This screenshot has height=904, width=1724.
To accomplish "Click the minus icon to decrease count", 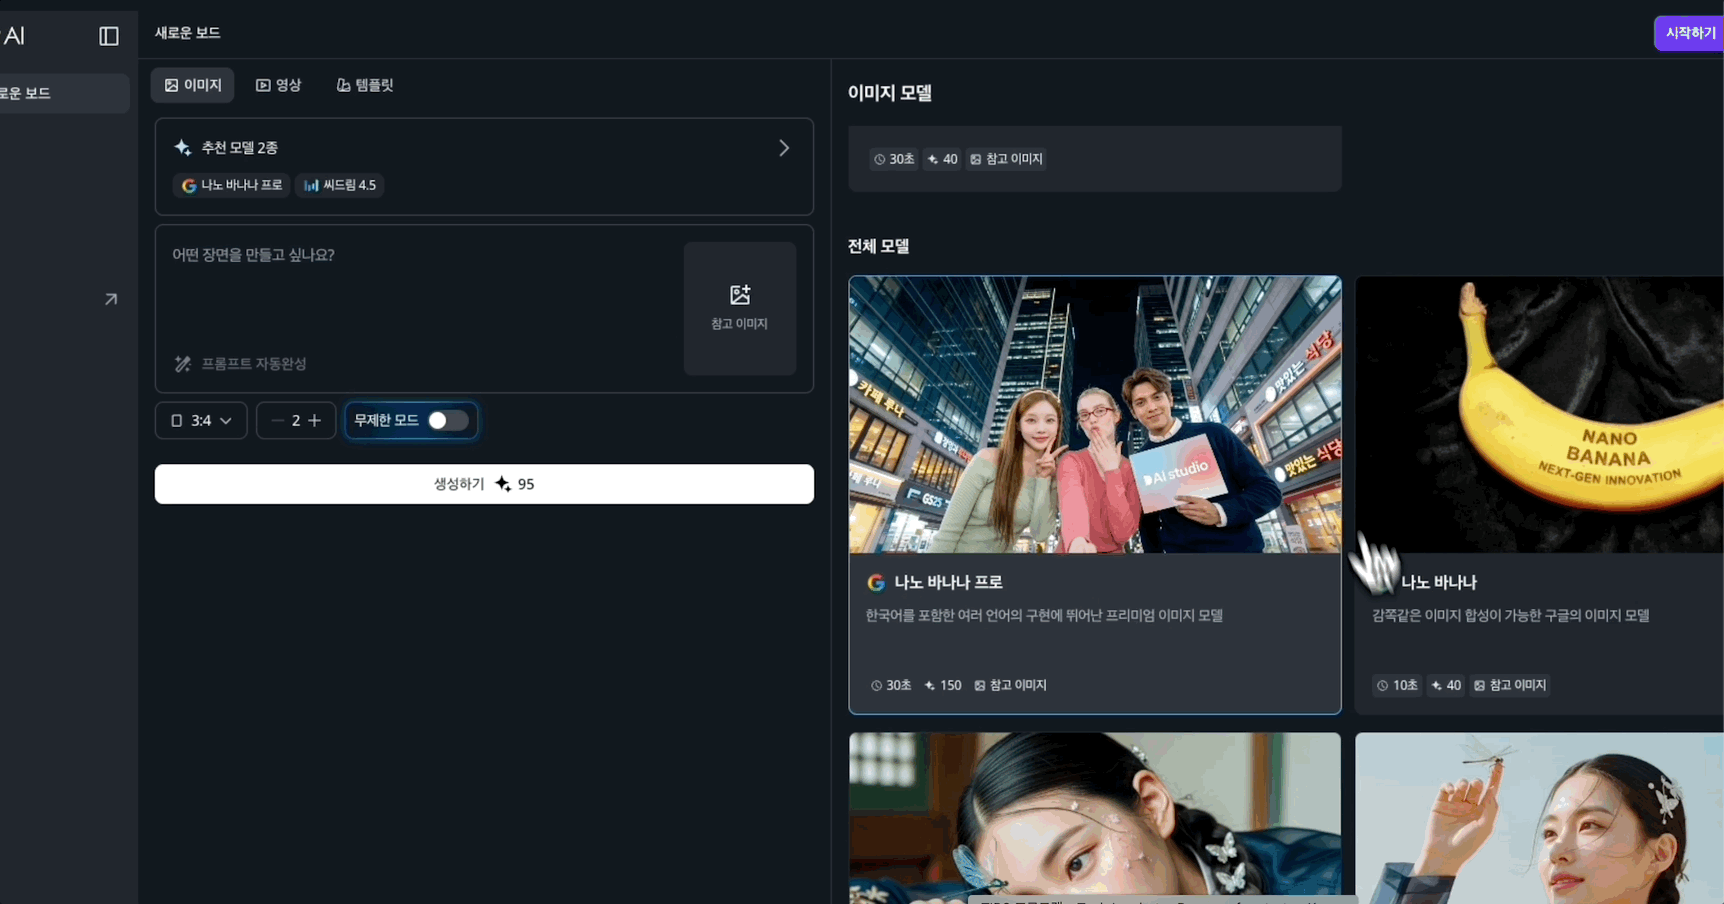I will point(277,421).
